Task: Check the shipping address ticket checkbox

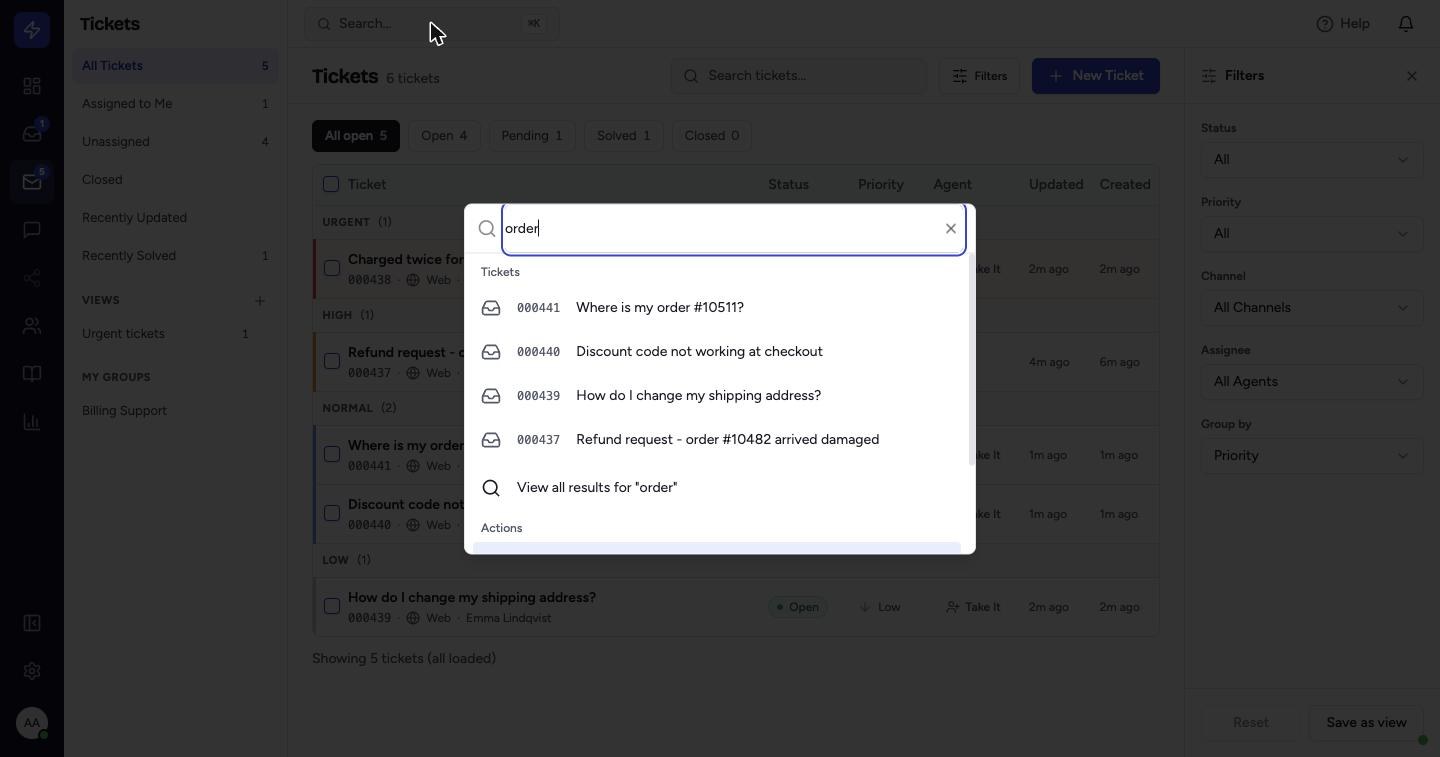Action: pos(332,606)
